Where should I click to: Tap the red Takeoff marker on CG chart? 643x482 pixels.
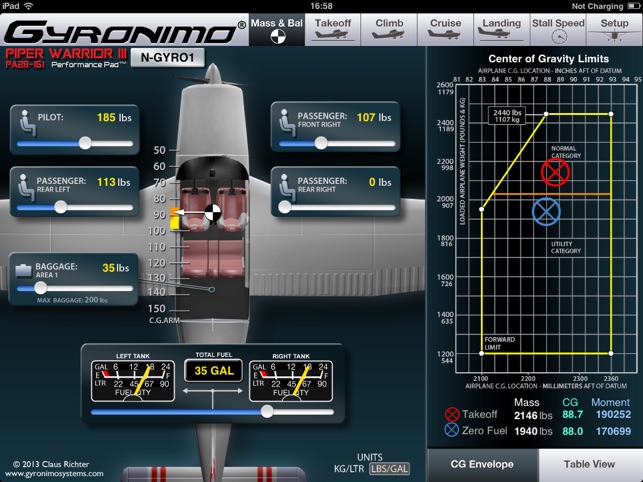555,172
